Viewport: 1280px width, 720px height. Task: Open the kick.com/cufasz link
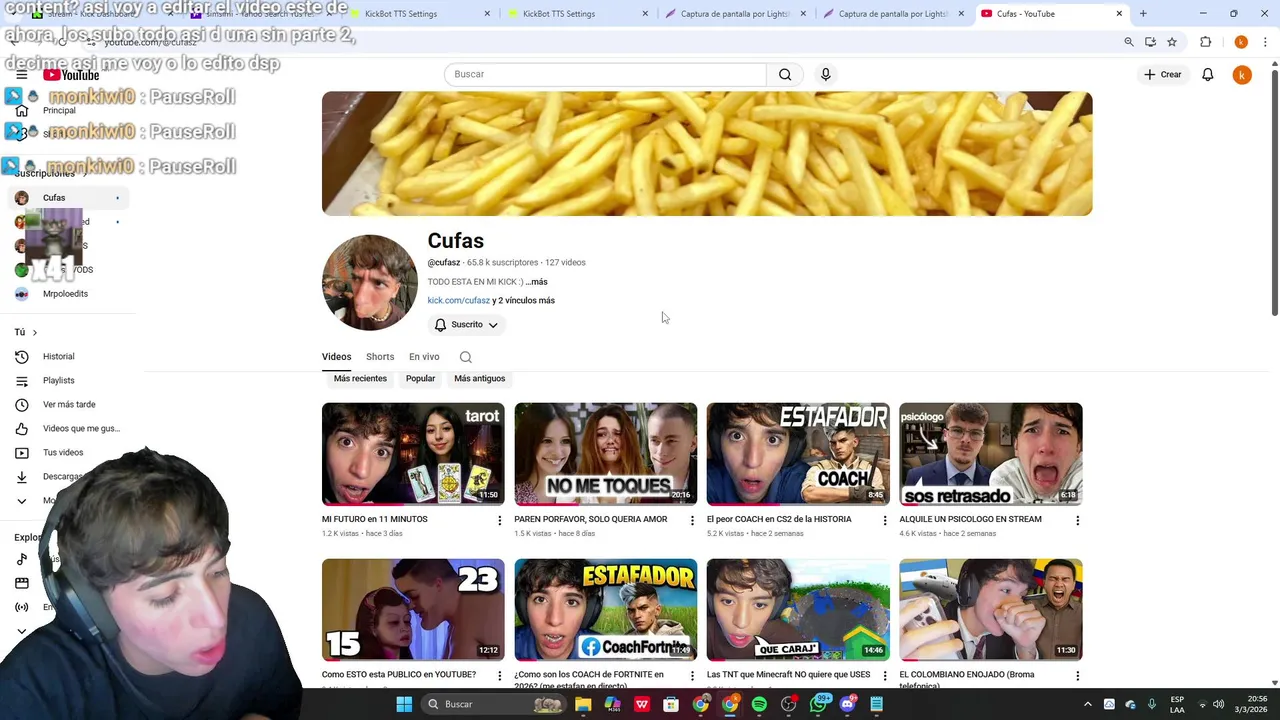(458, 300)
